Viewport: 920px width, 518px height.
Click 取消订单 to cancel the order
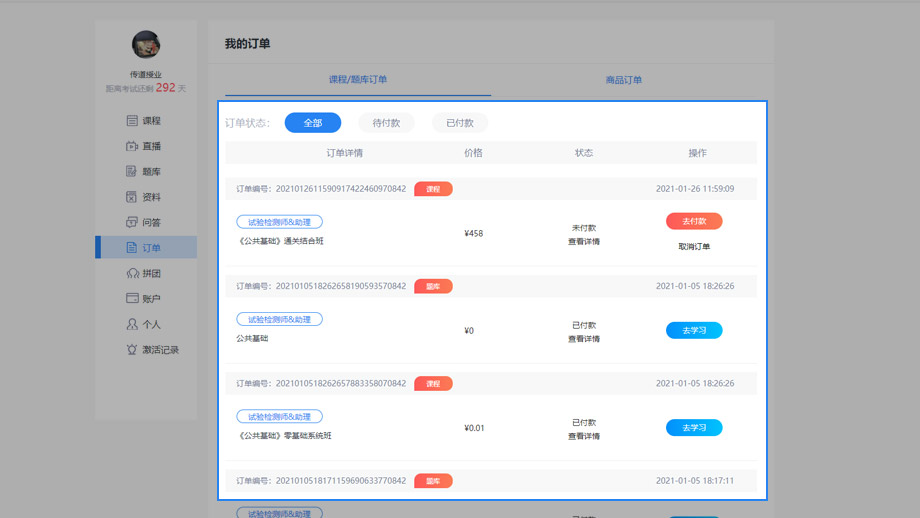click(x=694, y=247)
